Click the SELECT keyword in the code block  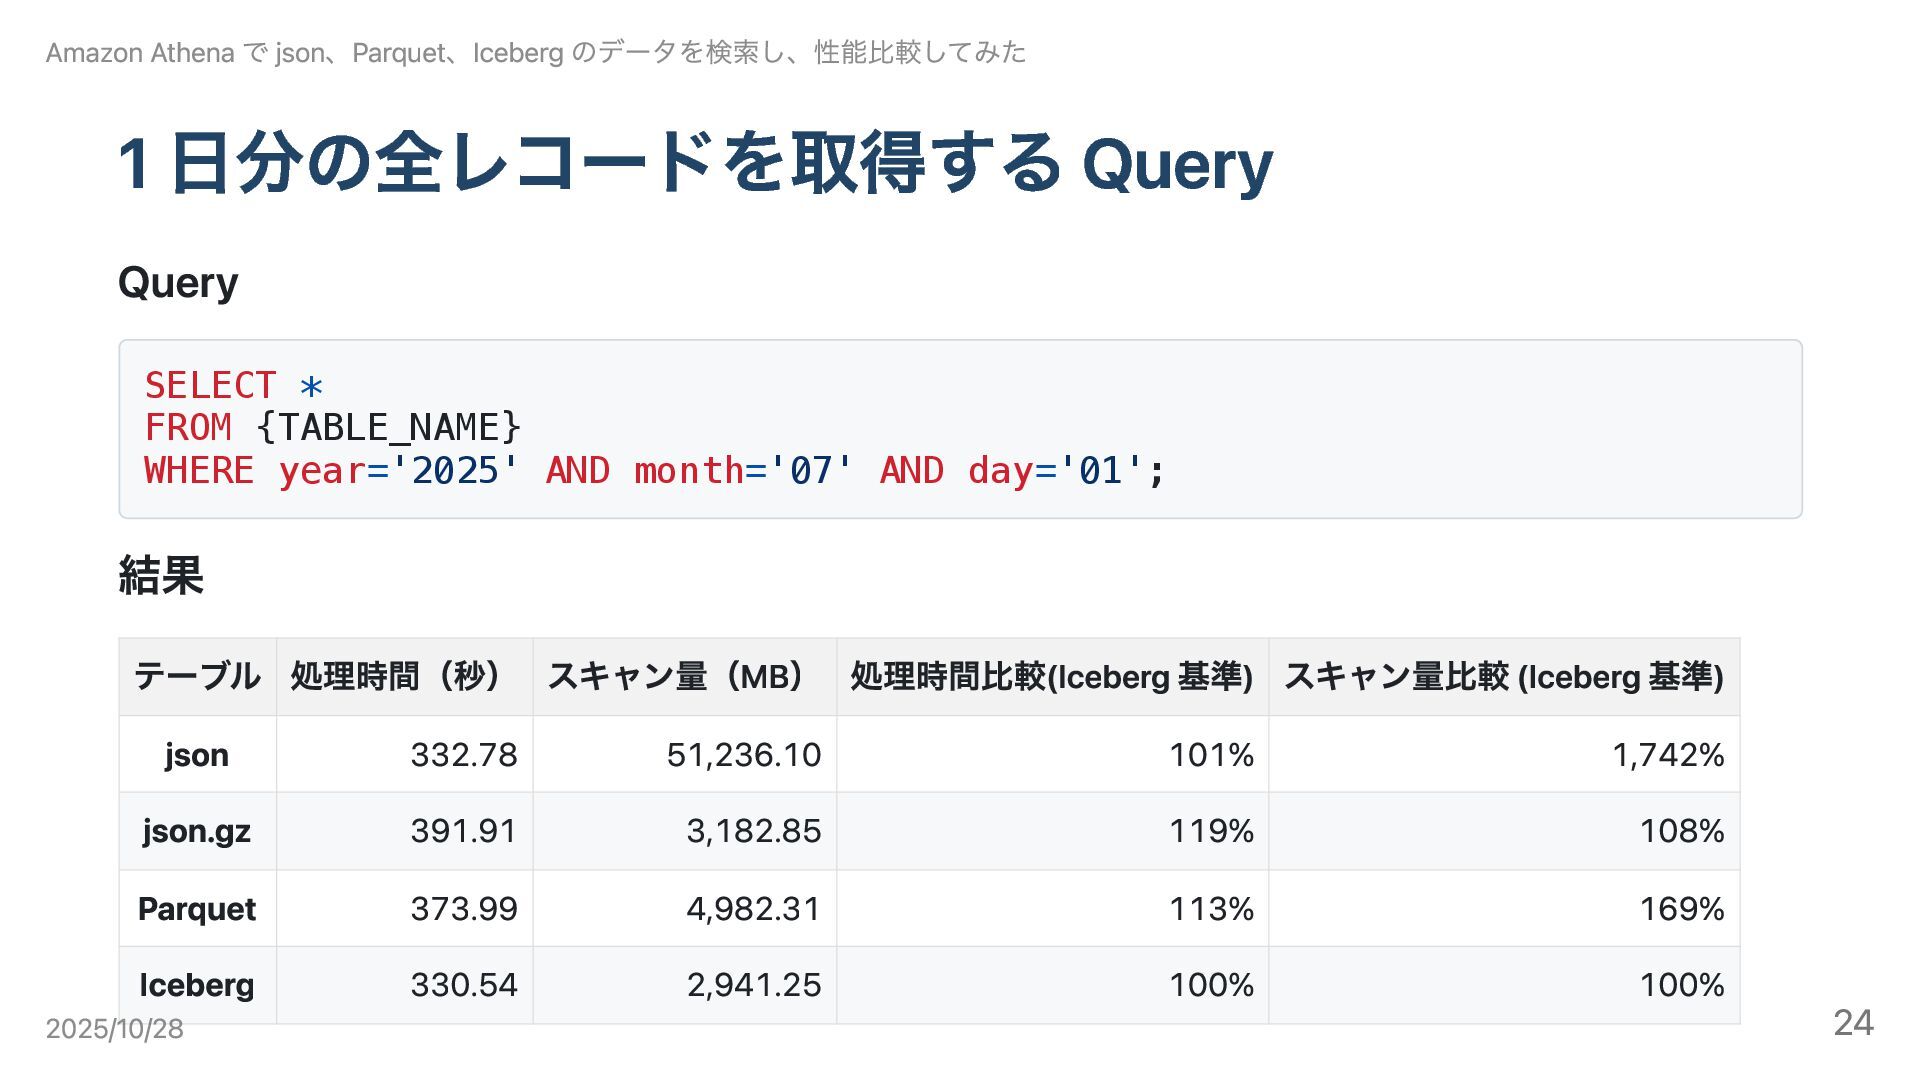tap(210, 386)
